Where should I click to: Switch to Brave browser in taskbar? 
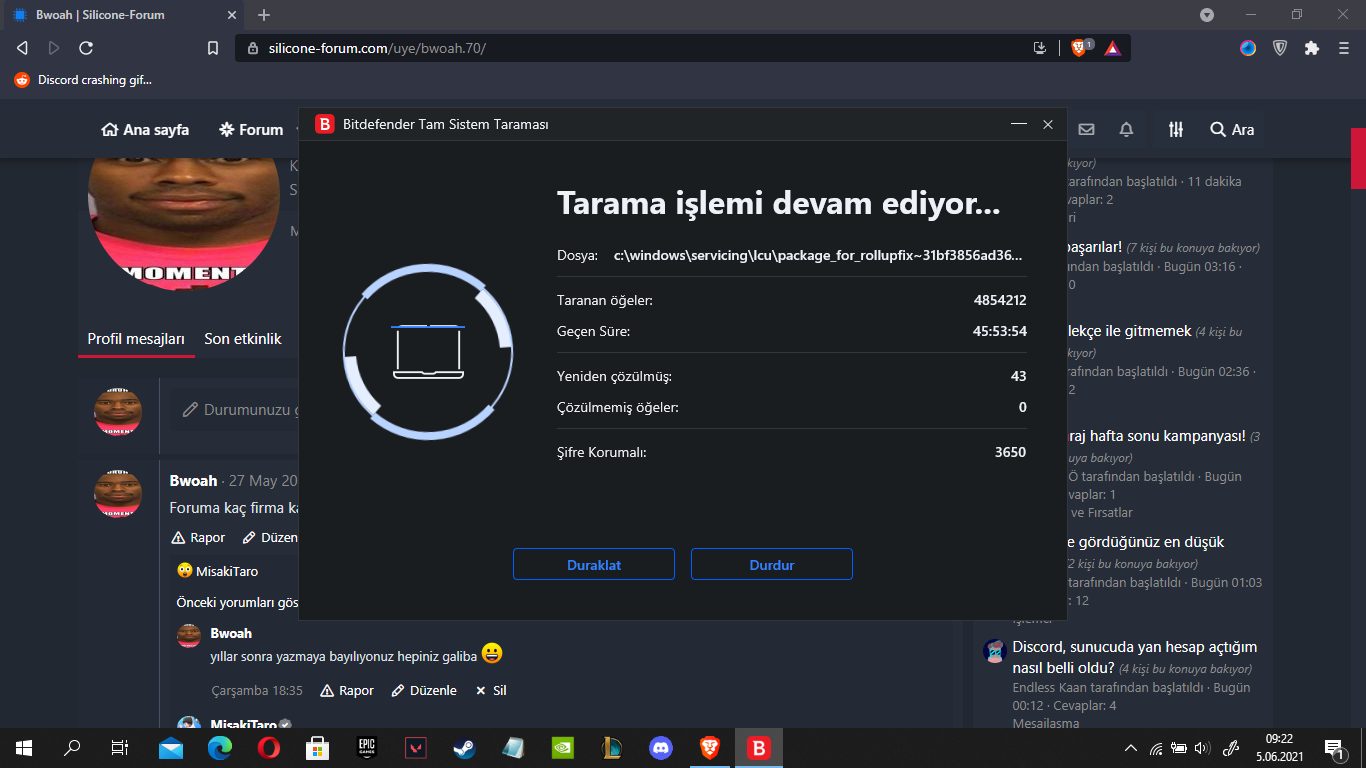click(710, 747)
